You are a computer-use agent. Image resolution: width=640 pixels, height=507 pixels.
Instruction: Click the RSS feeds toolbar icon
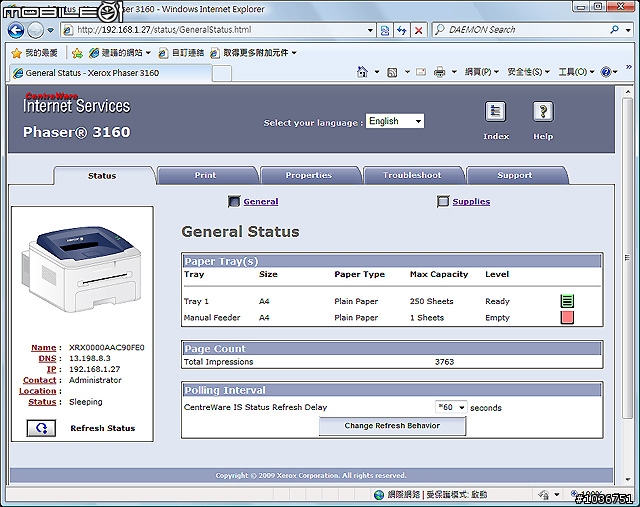coord(392,73)
